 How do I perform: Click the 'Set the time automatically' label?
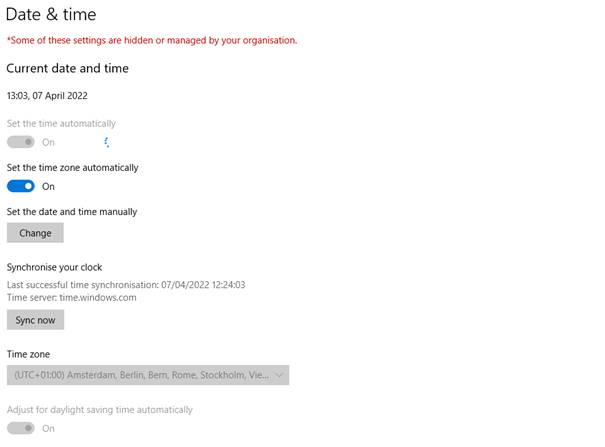(x=61, y=123)
